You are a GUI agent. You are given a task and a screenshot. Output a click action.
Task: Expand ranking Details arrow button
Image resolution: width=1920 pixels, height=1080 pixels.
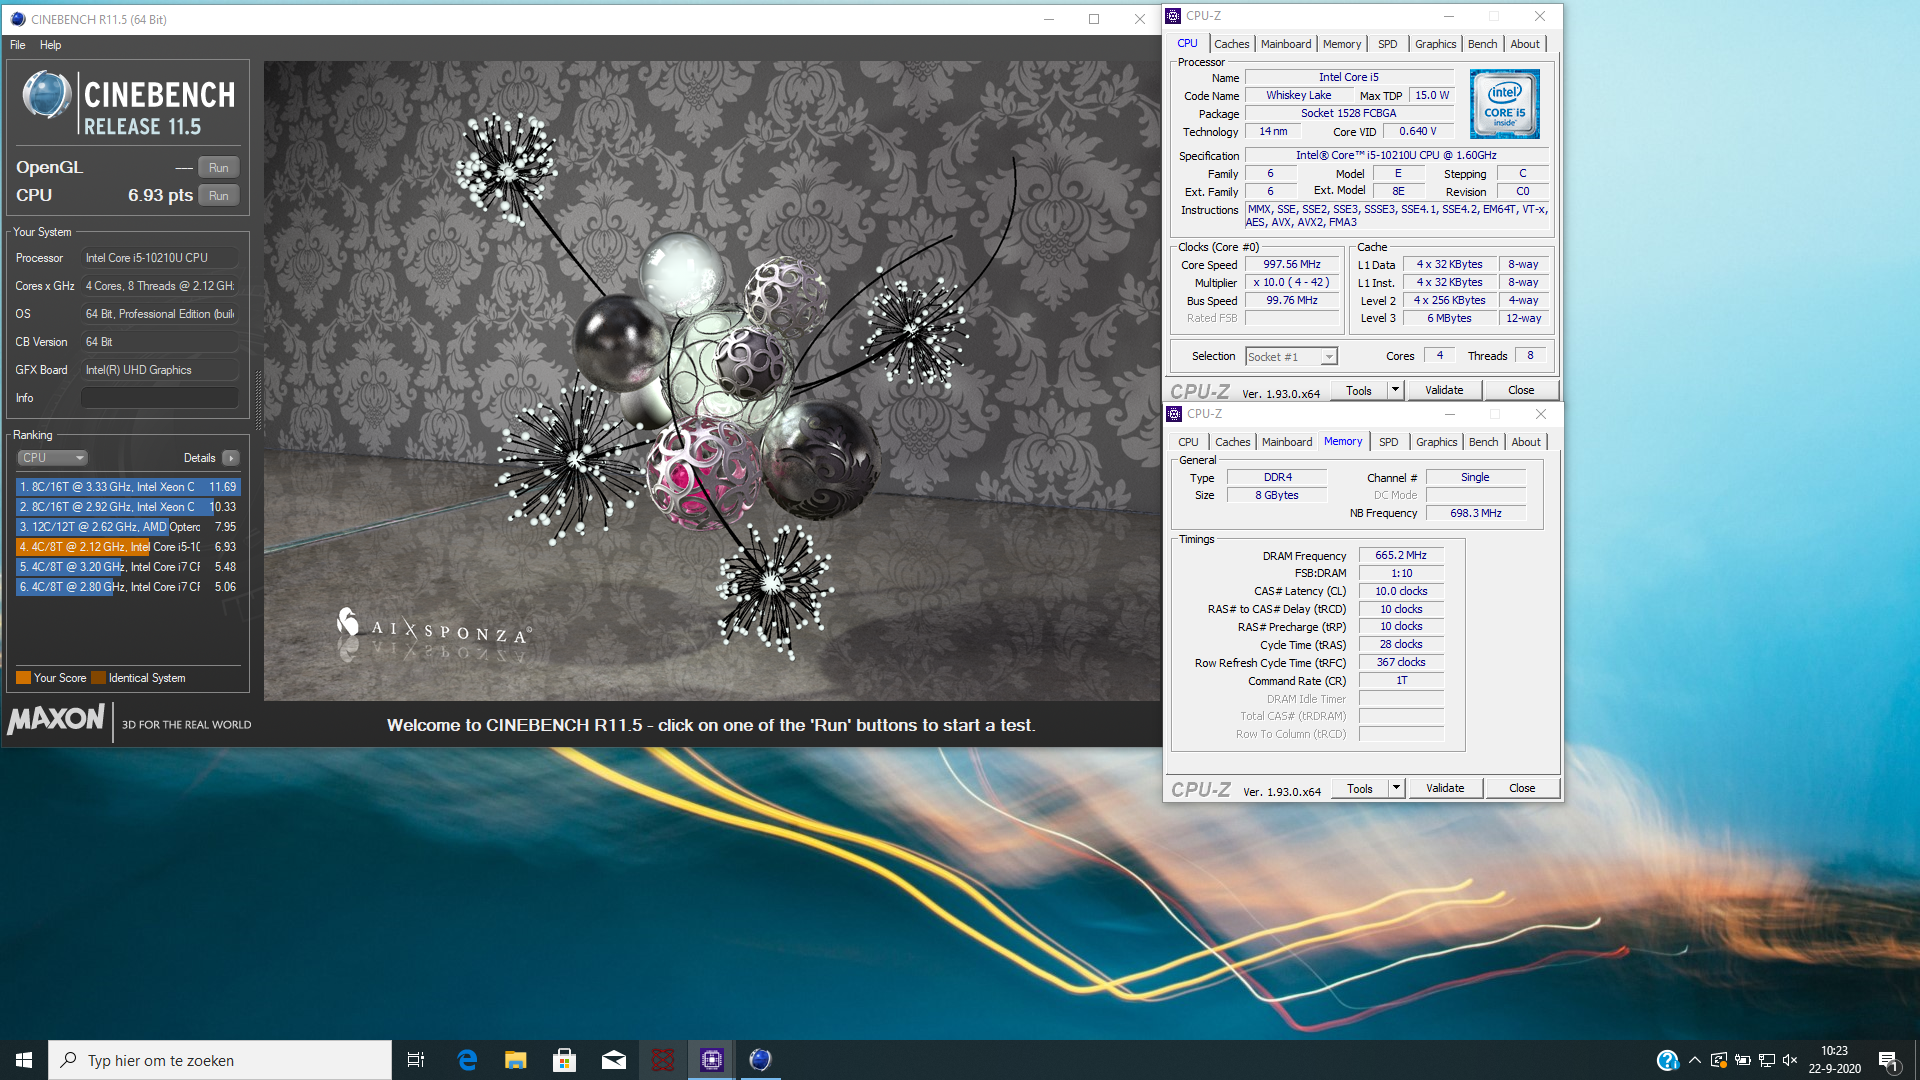click(231, 458)
